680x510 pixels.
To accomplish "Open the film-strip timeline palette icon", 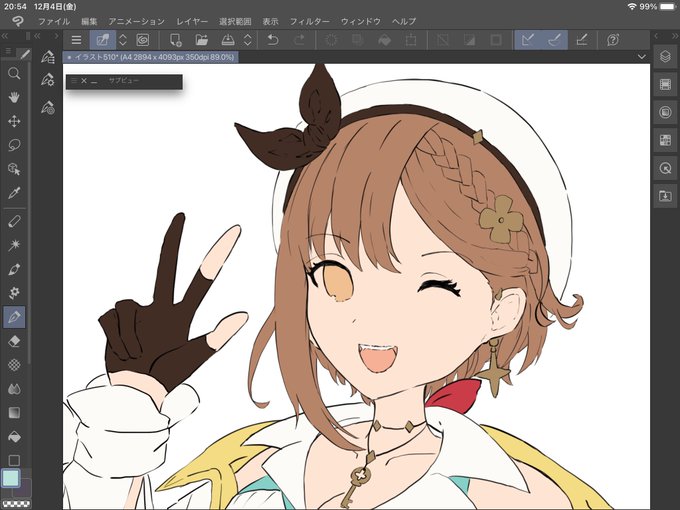I will click(x=665, y=84).
